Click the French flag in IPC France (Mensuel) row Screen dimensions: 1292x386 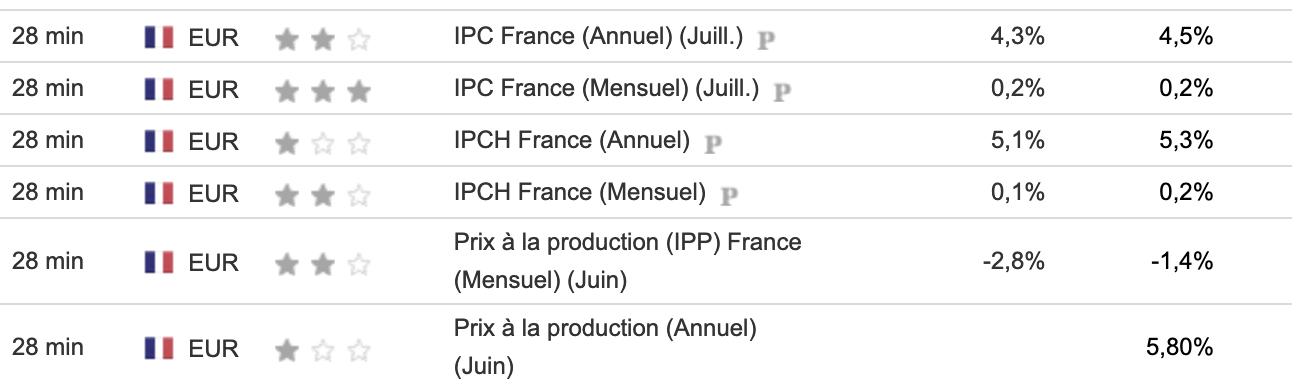159,90
